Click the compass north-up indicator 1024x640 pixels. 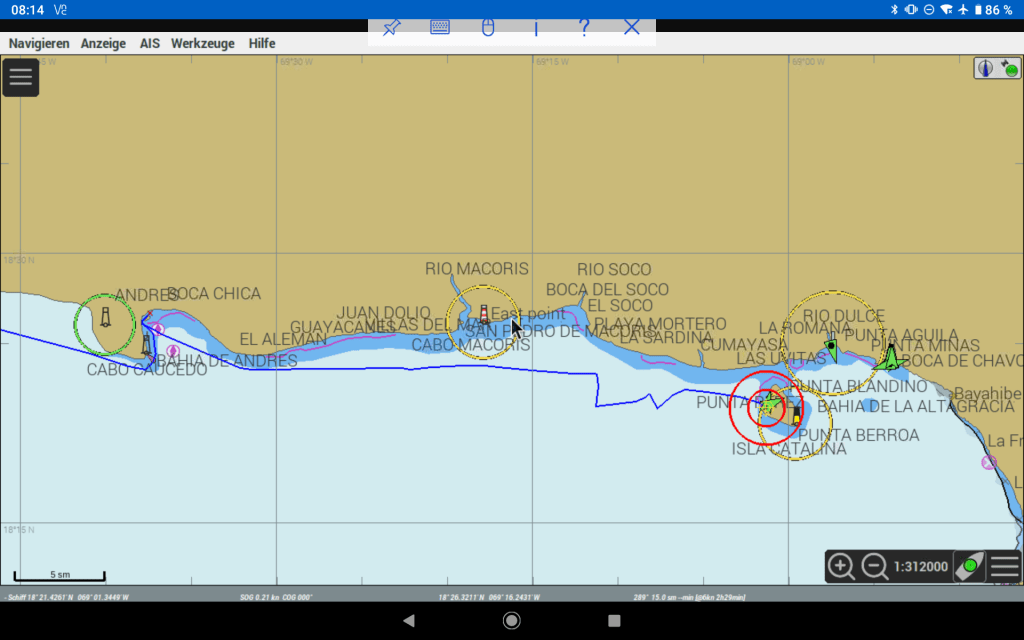pos(986,69)
